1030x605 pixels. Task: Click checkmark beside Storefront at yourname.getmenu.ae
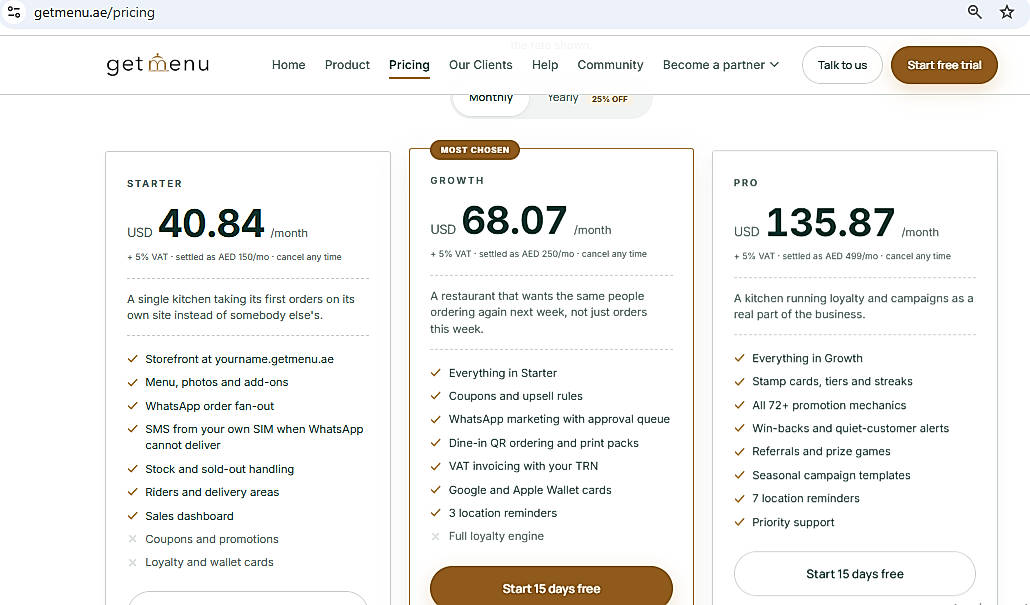click(132, 359)
